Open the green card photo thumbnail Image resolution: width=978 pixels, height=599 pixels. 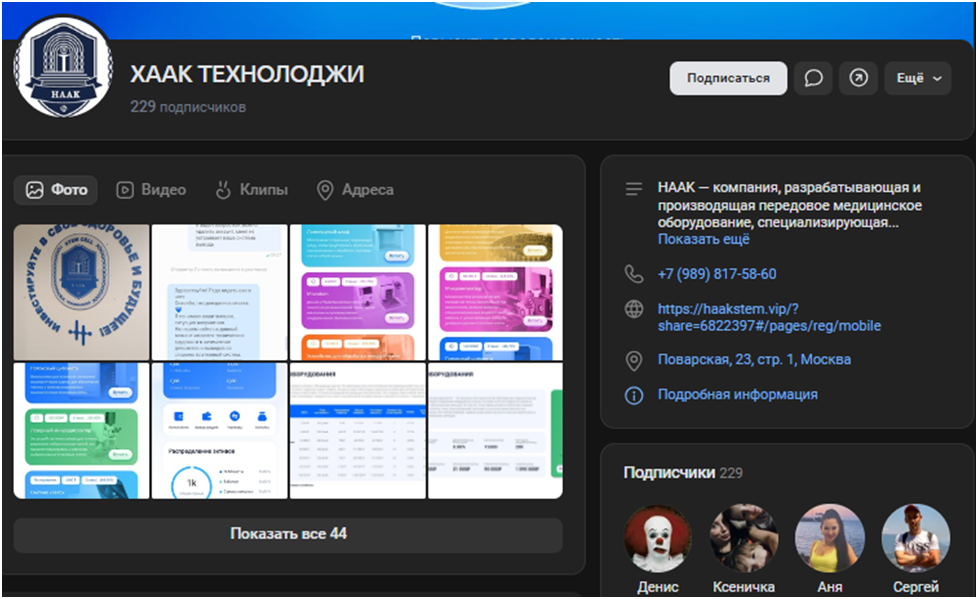click(x=82, y=431)
